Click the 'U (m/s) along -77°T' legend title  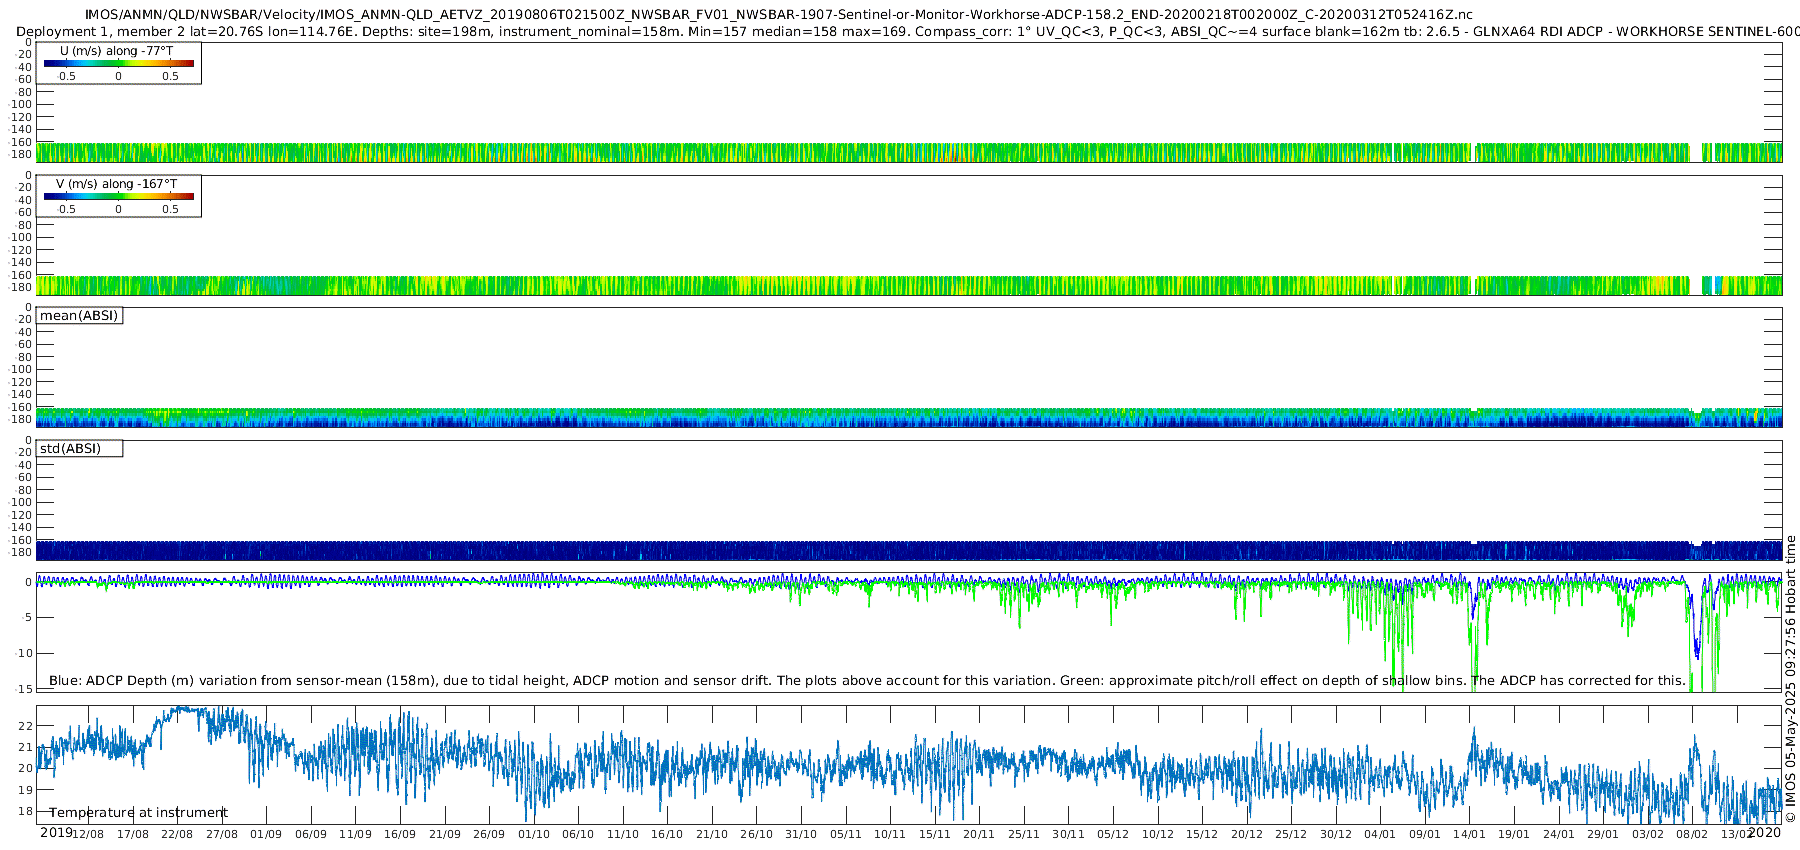[x=116, y=51]
